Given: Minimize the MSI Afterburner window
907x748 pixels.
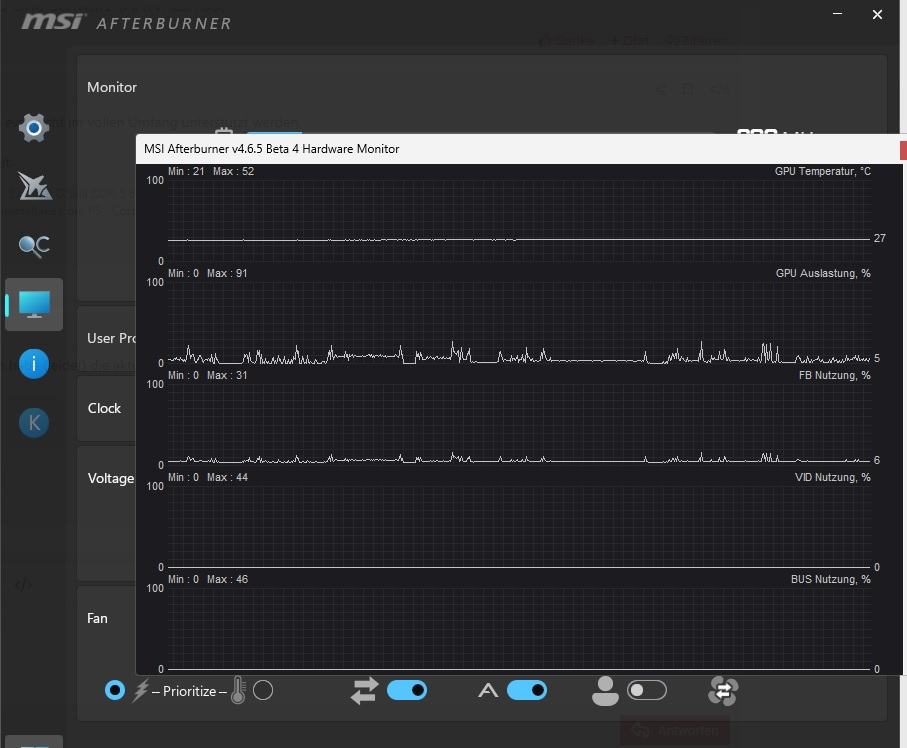Looking at the screenshot, I should point(837,14).
